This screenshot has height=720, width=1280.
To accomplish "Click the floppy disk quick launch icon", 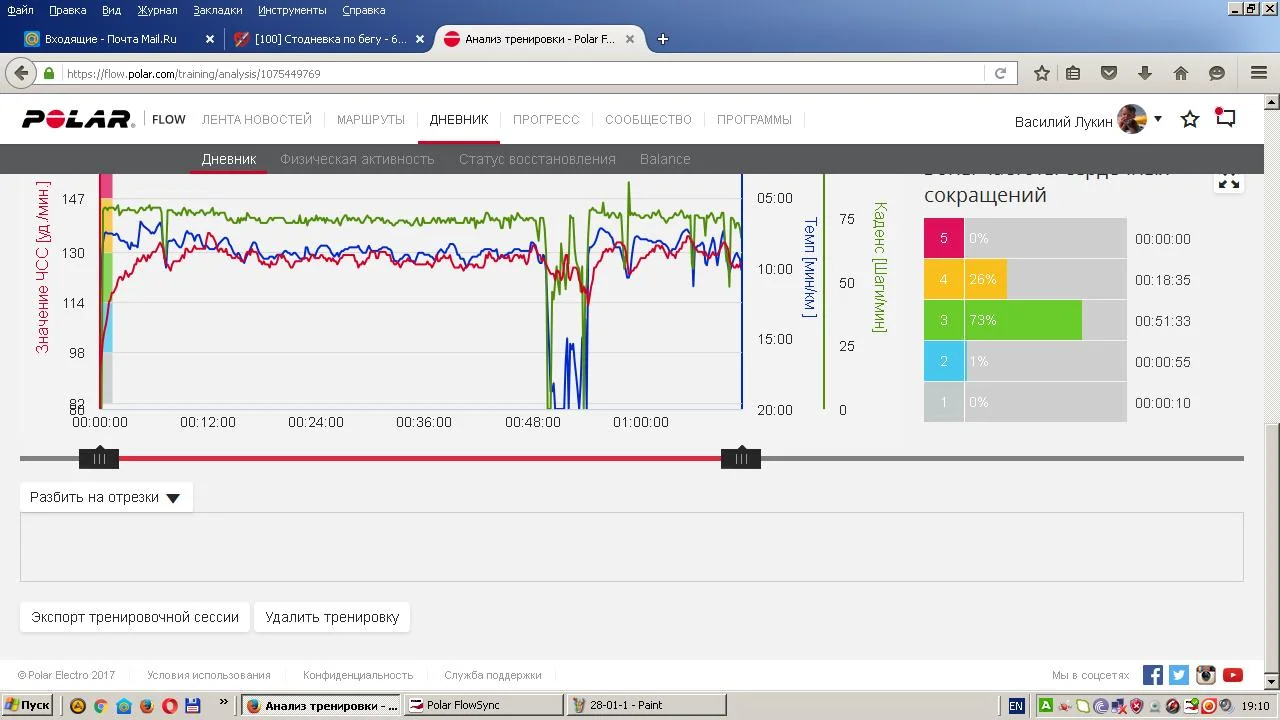I will [192, 705].
